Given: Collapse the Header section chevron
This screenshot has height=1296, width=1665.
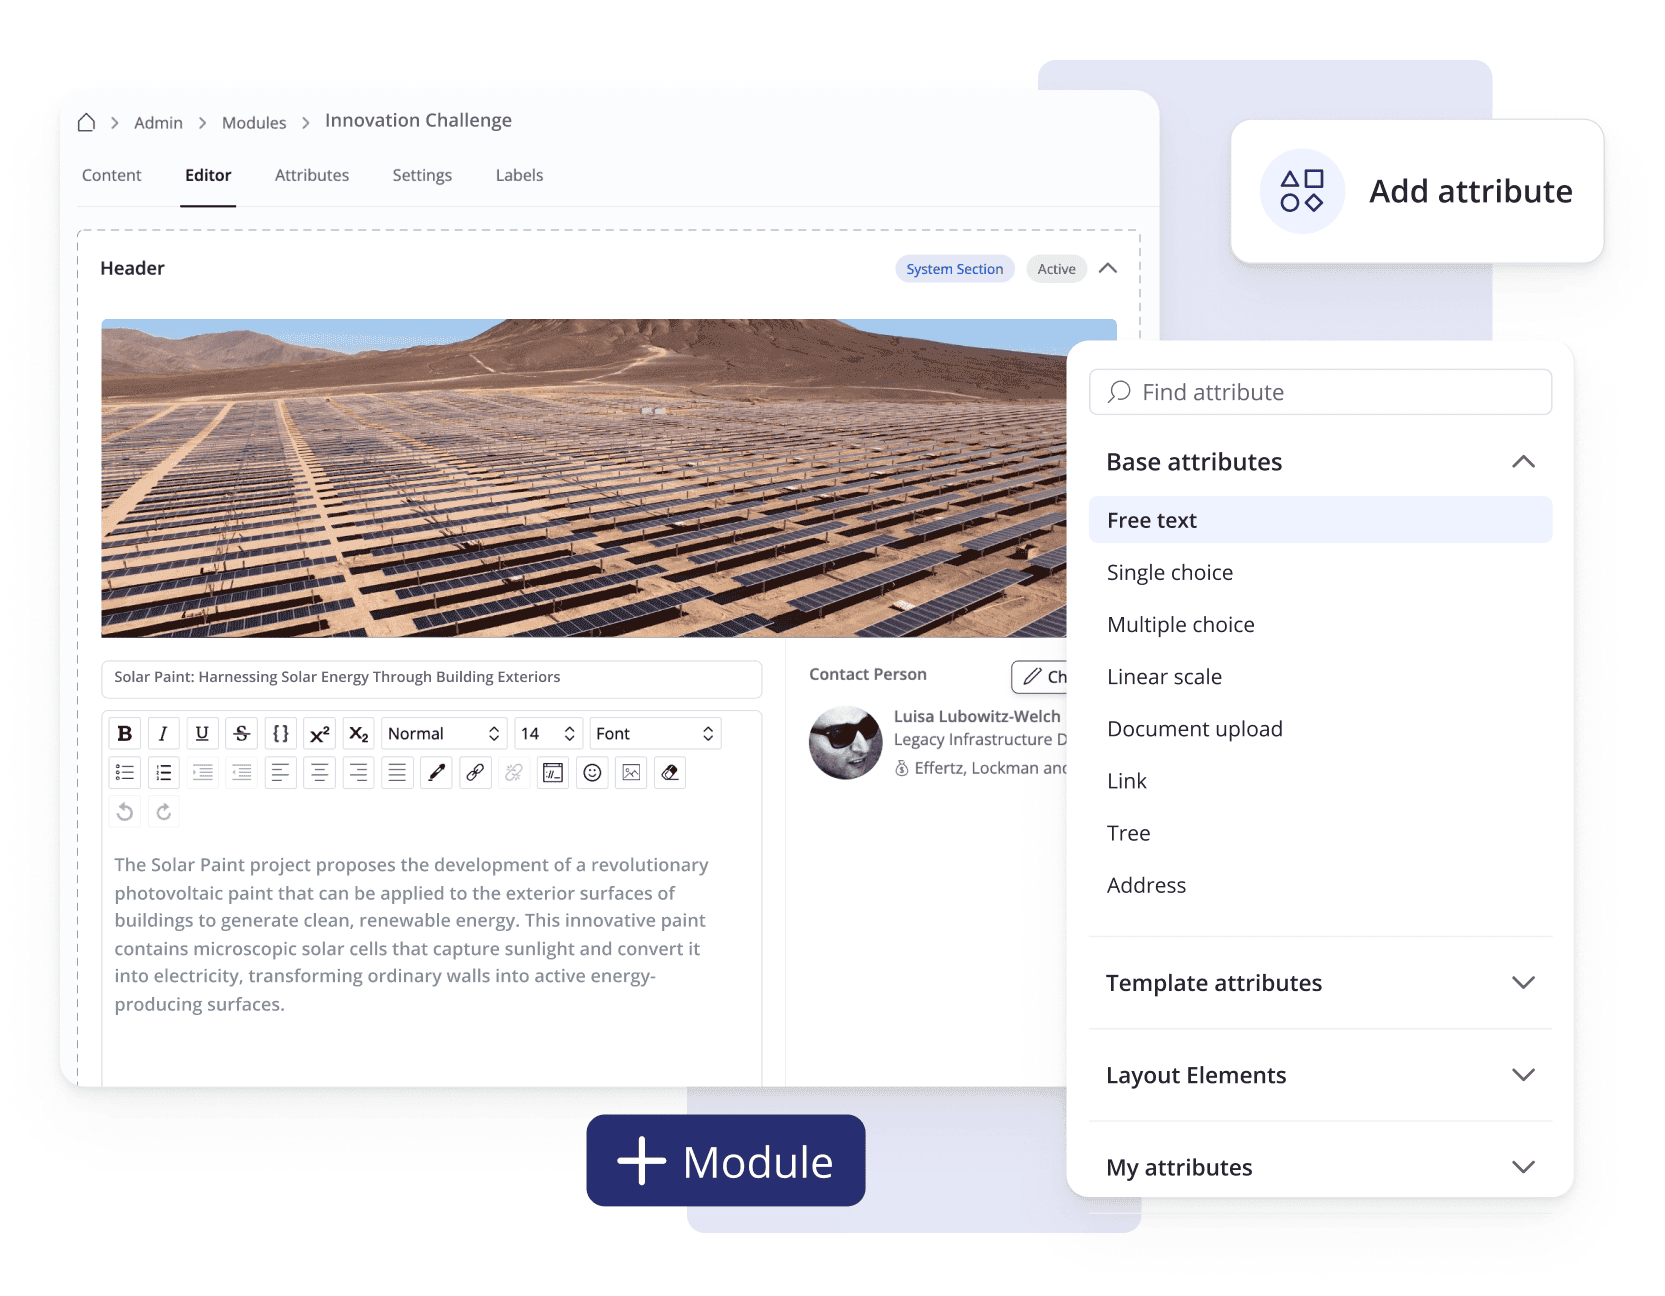Looking at the screenshot, I should pos(1108,268).
